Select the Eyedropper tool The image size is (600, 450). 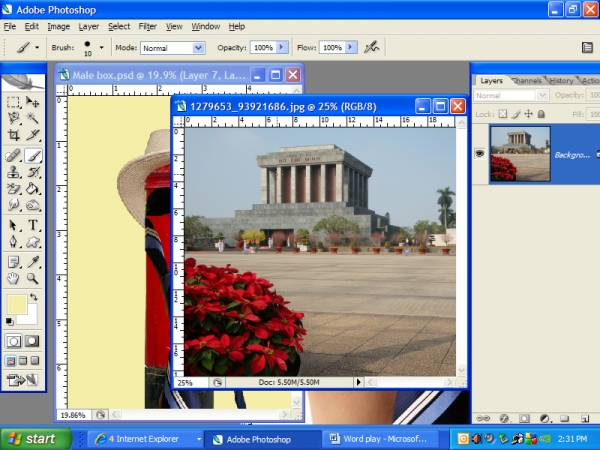pos(33,262)
